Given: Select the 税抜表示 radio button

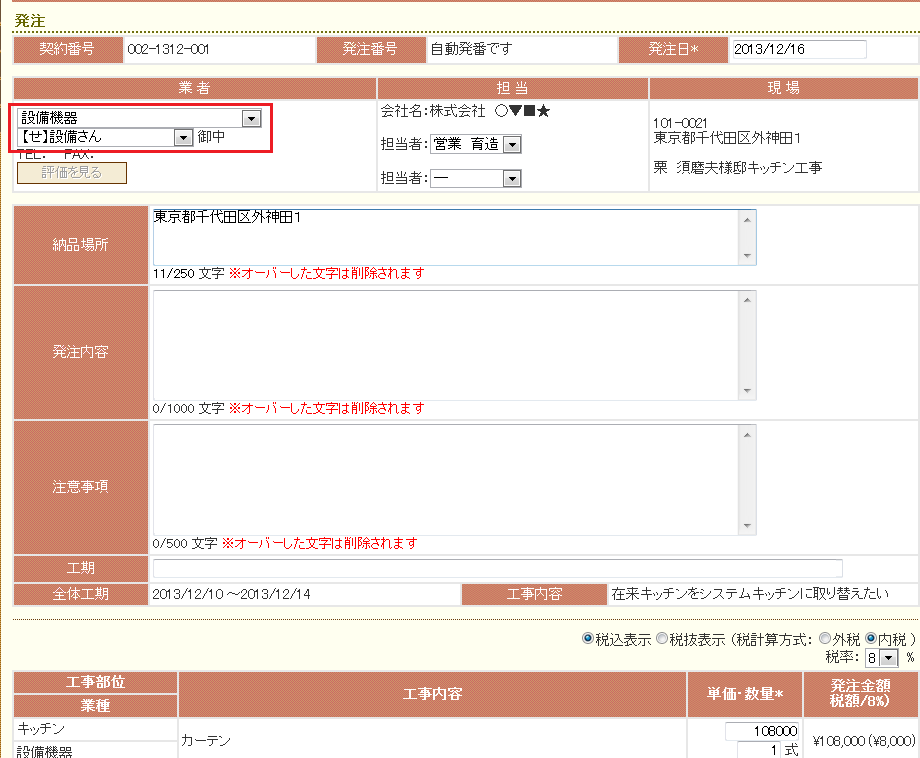Looking at the screenshot, I should pos(661,639).
